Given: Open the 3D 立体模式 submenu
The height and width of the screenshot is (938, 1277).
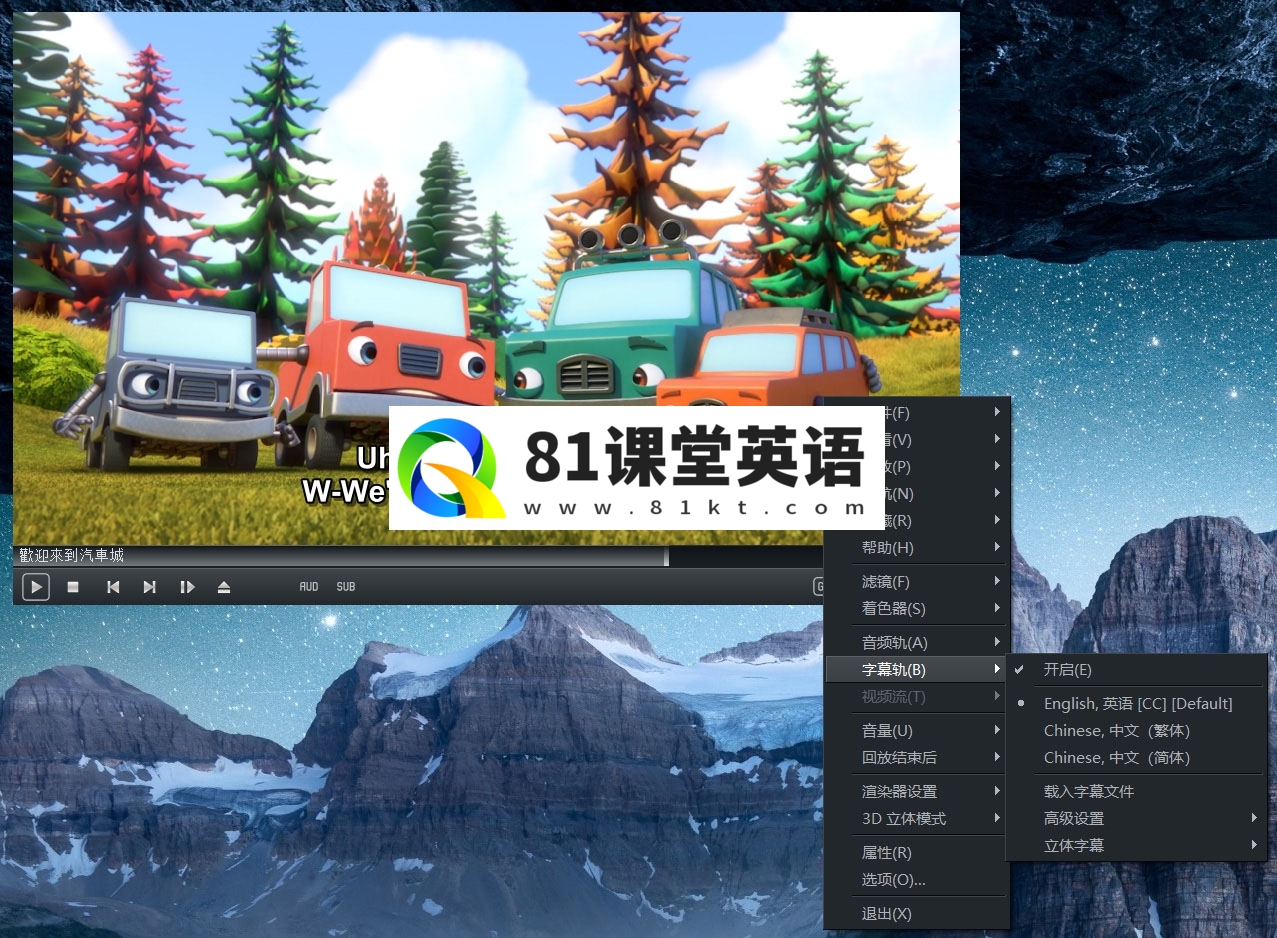Looking at the screenshot, I should [x=917, y=819].
